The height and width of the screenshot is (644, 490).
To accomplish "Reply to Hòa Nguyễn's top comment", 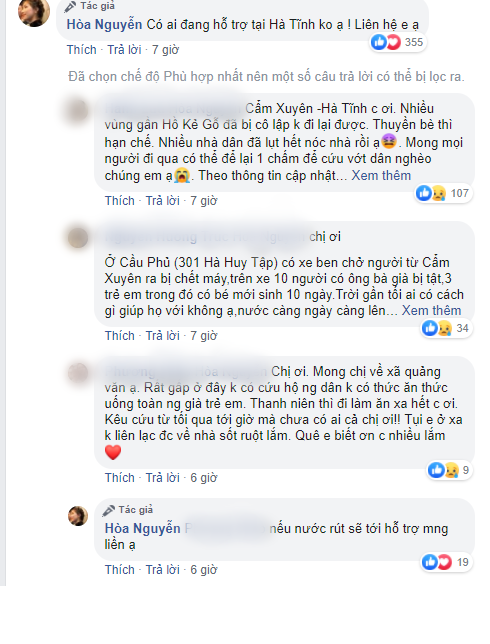I will click(124, 50).
